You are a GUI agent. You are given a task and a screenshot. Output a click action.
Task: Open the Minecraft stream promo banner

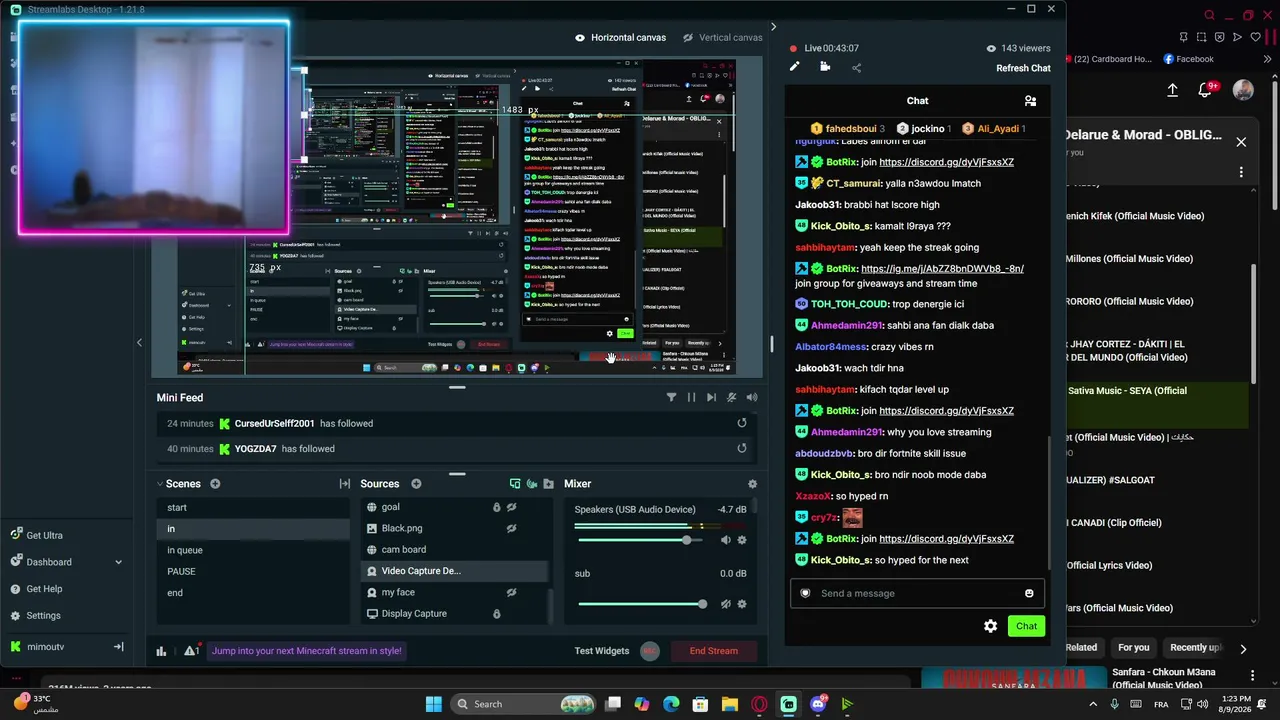point(307,651)
